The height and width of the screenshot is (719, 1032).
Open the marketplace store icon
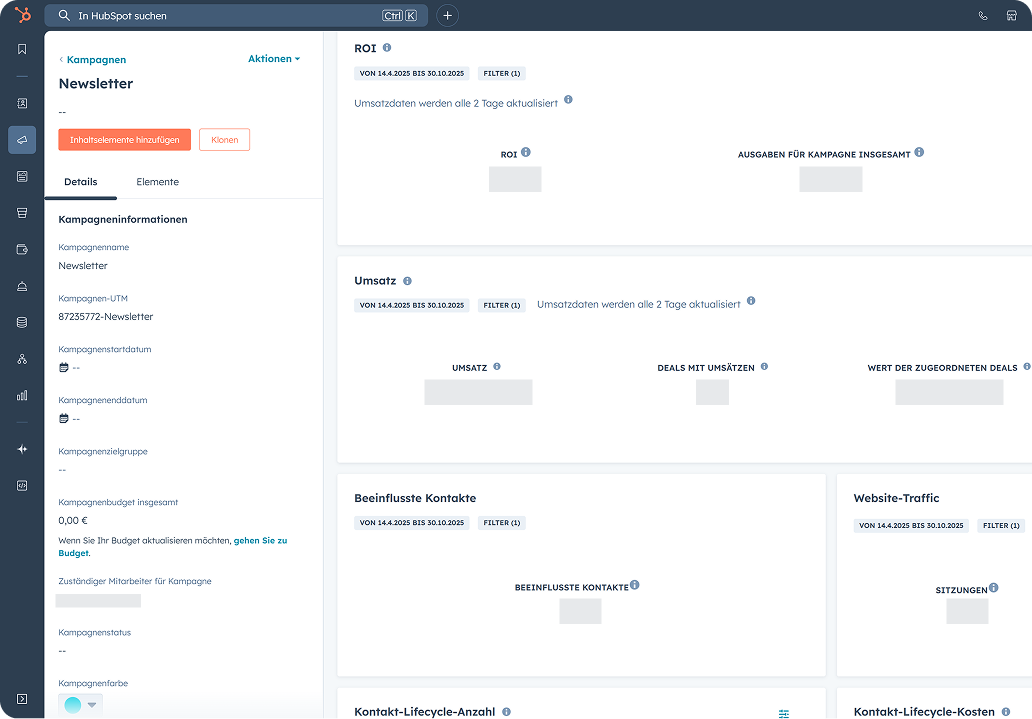(x=1011, y=16)
